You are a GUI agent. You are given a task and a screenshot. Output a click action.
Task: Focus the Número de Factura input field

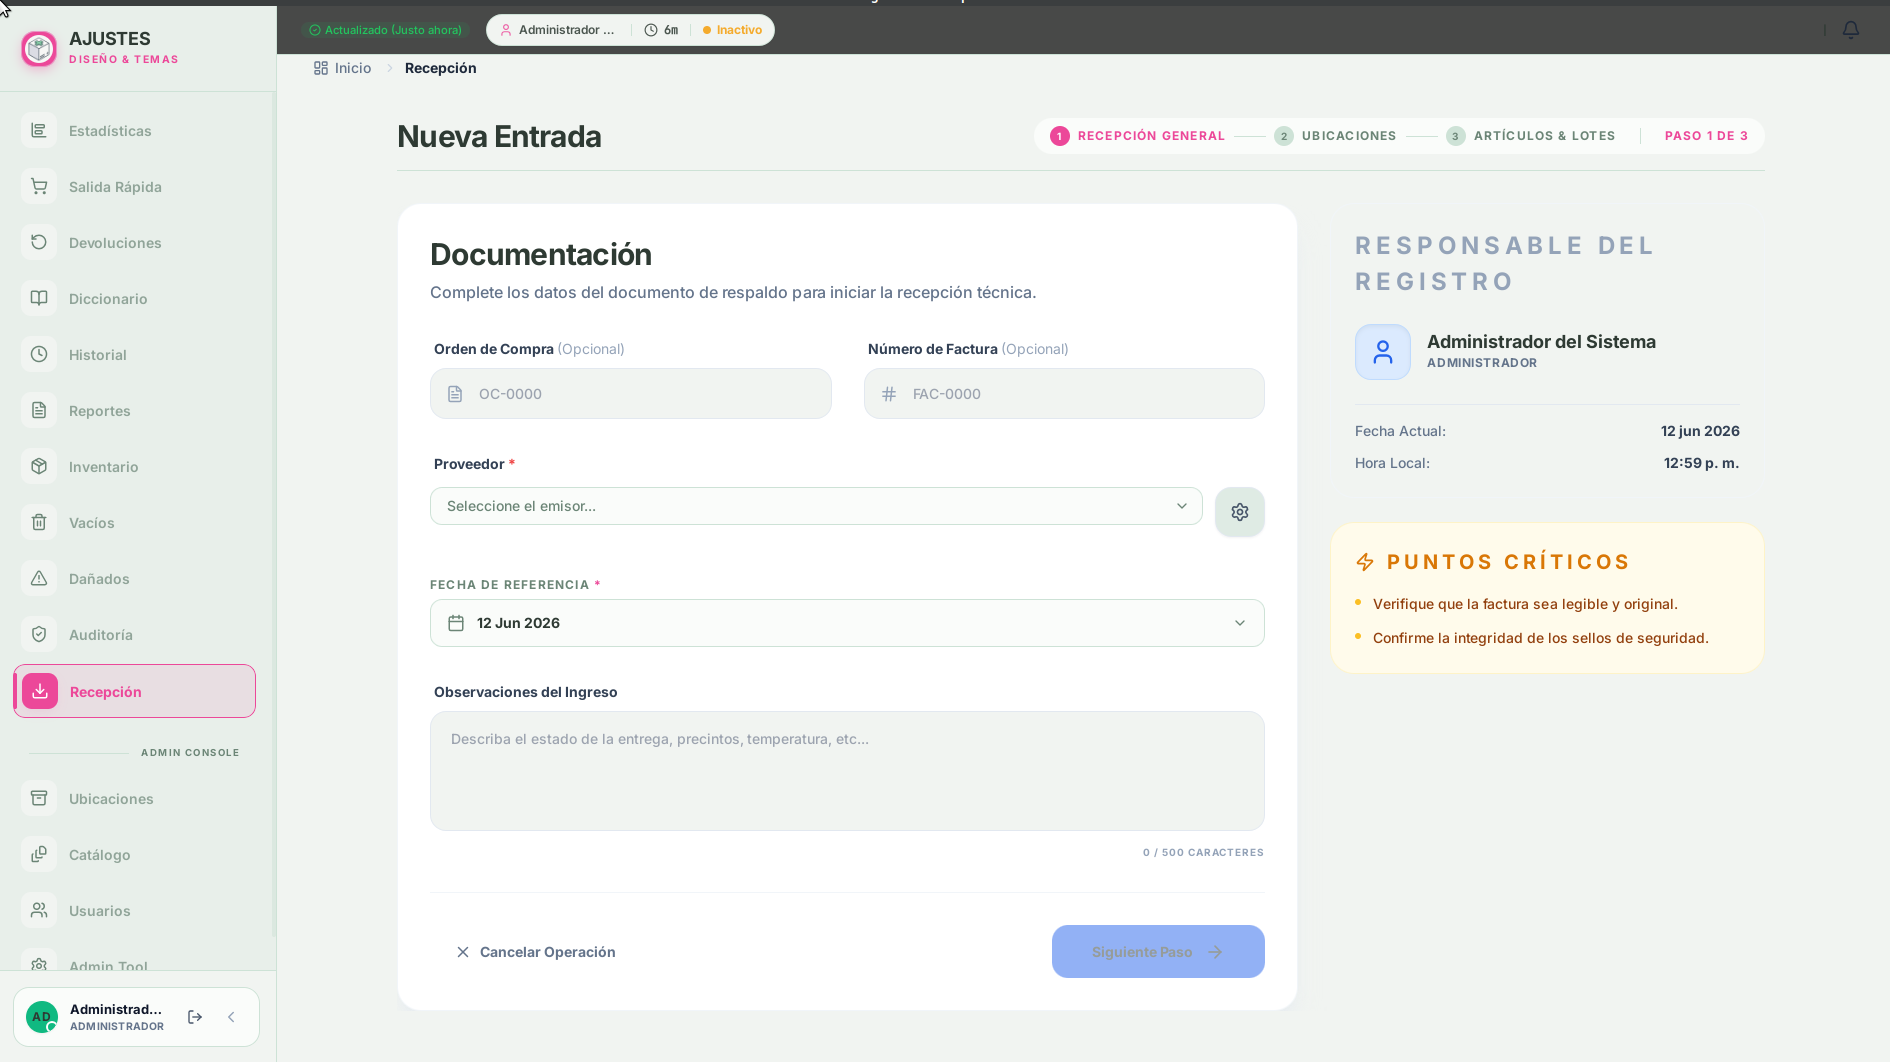click(x=1064, y=394)
